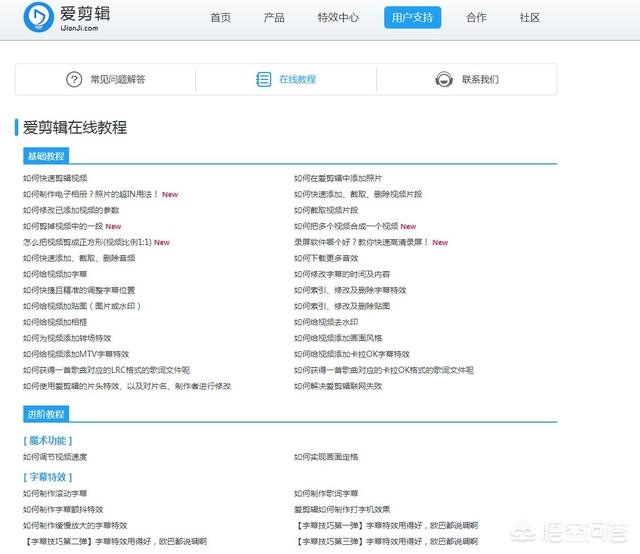Click the [字幕特效] category heading
The height and width of the screenshot is (554, 640).
point(48,477)
